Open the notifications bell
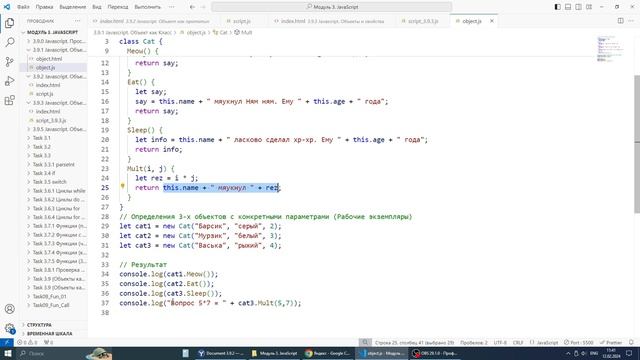 pyautogui.click(x=631, y=342)
